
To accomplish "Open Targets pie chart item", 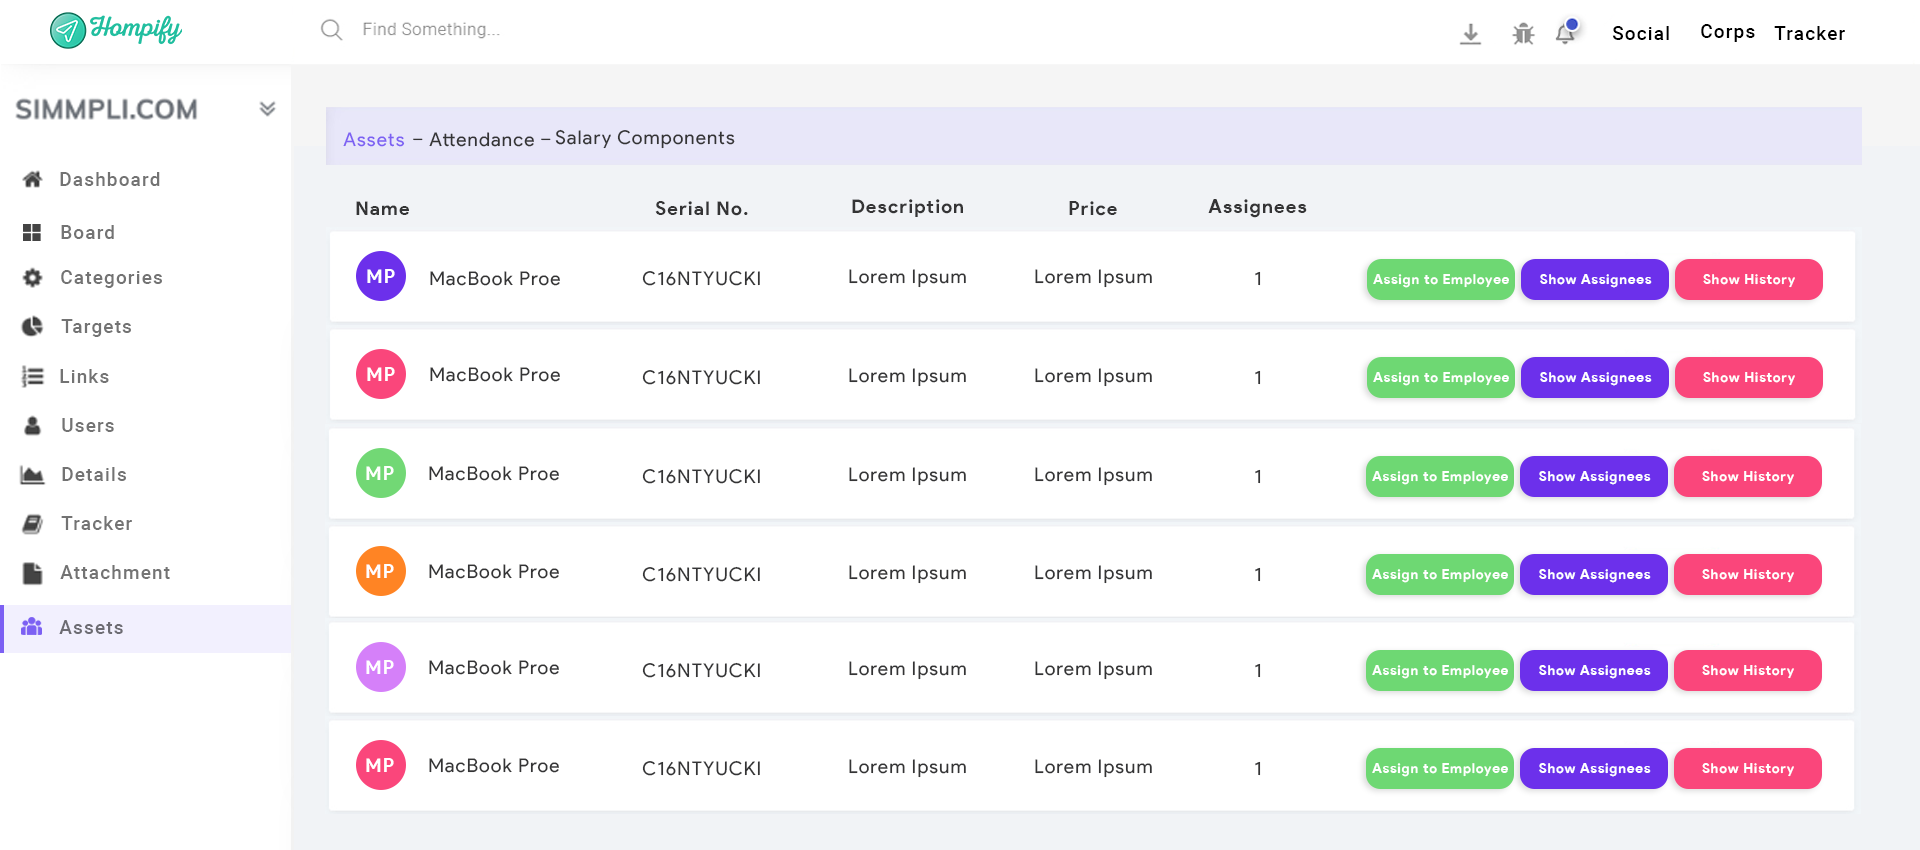I will point(95,327).
